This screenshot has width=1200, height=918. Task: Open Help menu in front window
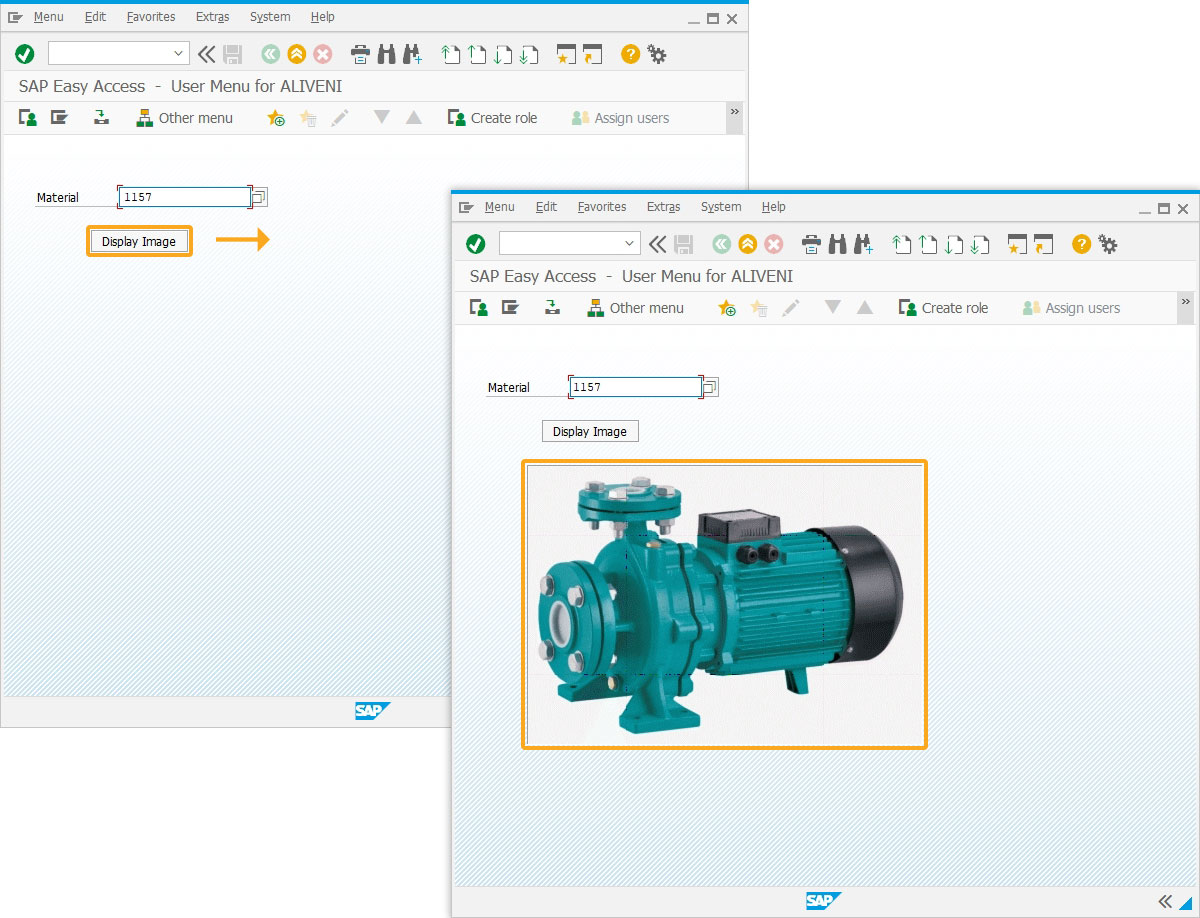(x=773, y=207)
